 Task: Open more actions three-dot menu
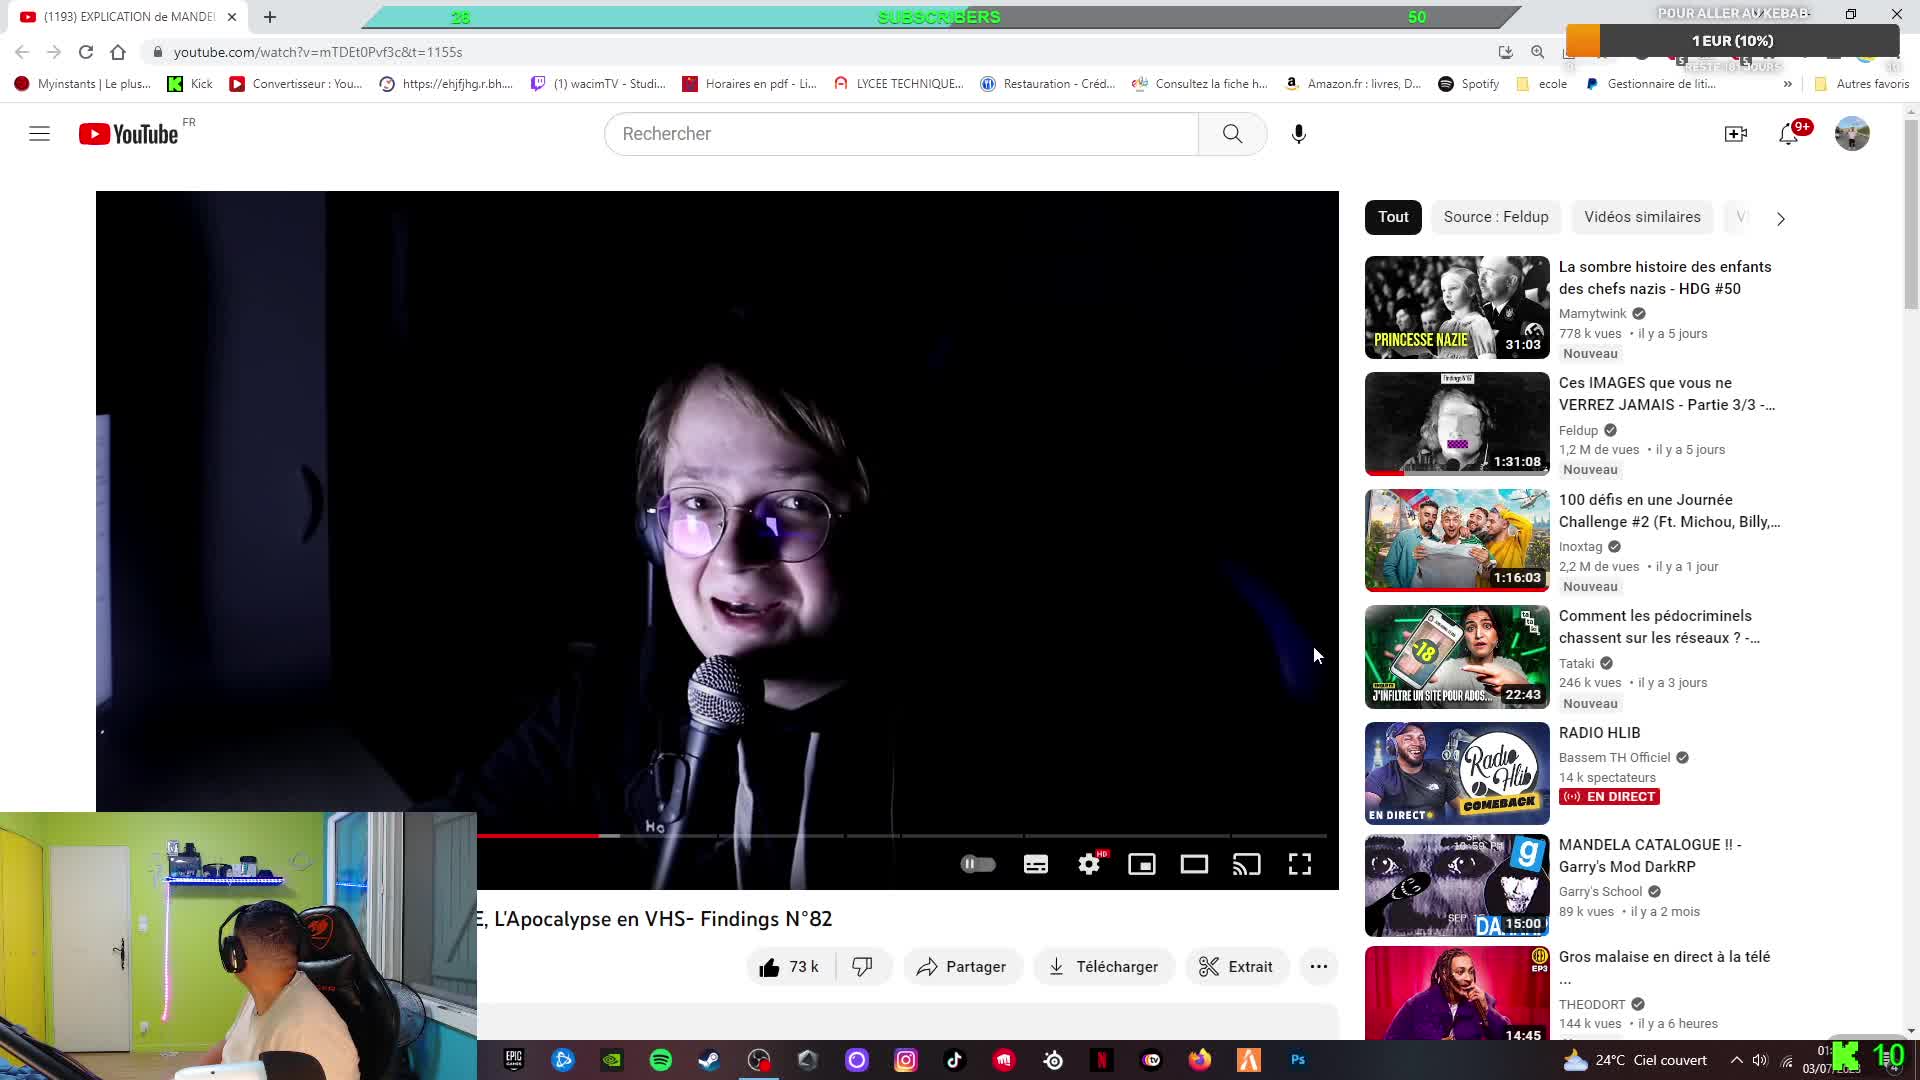(x=1319, y=967)
